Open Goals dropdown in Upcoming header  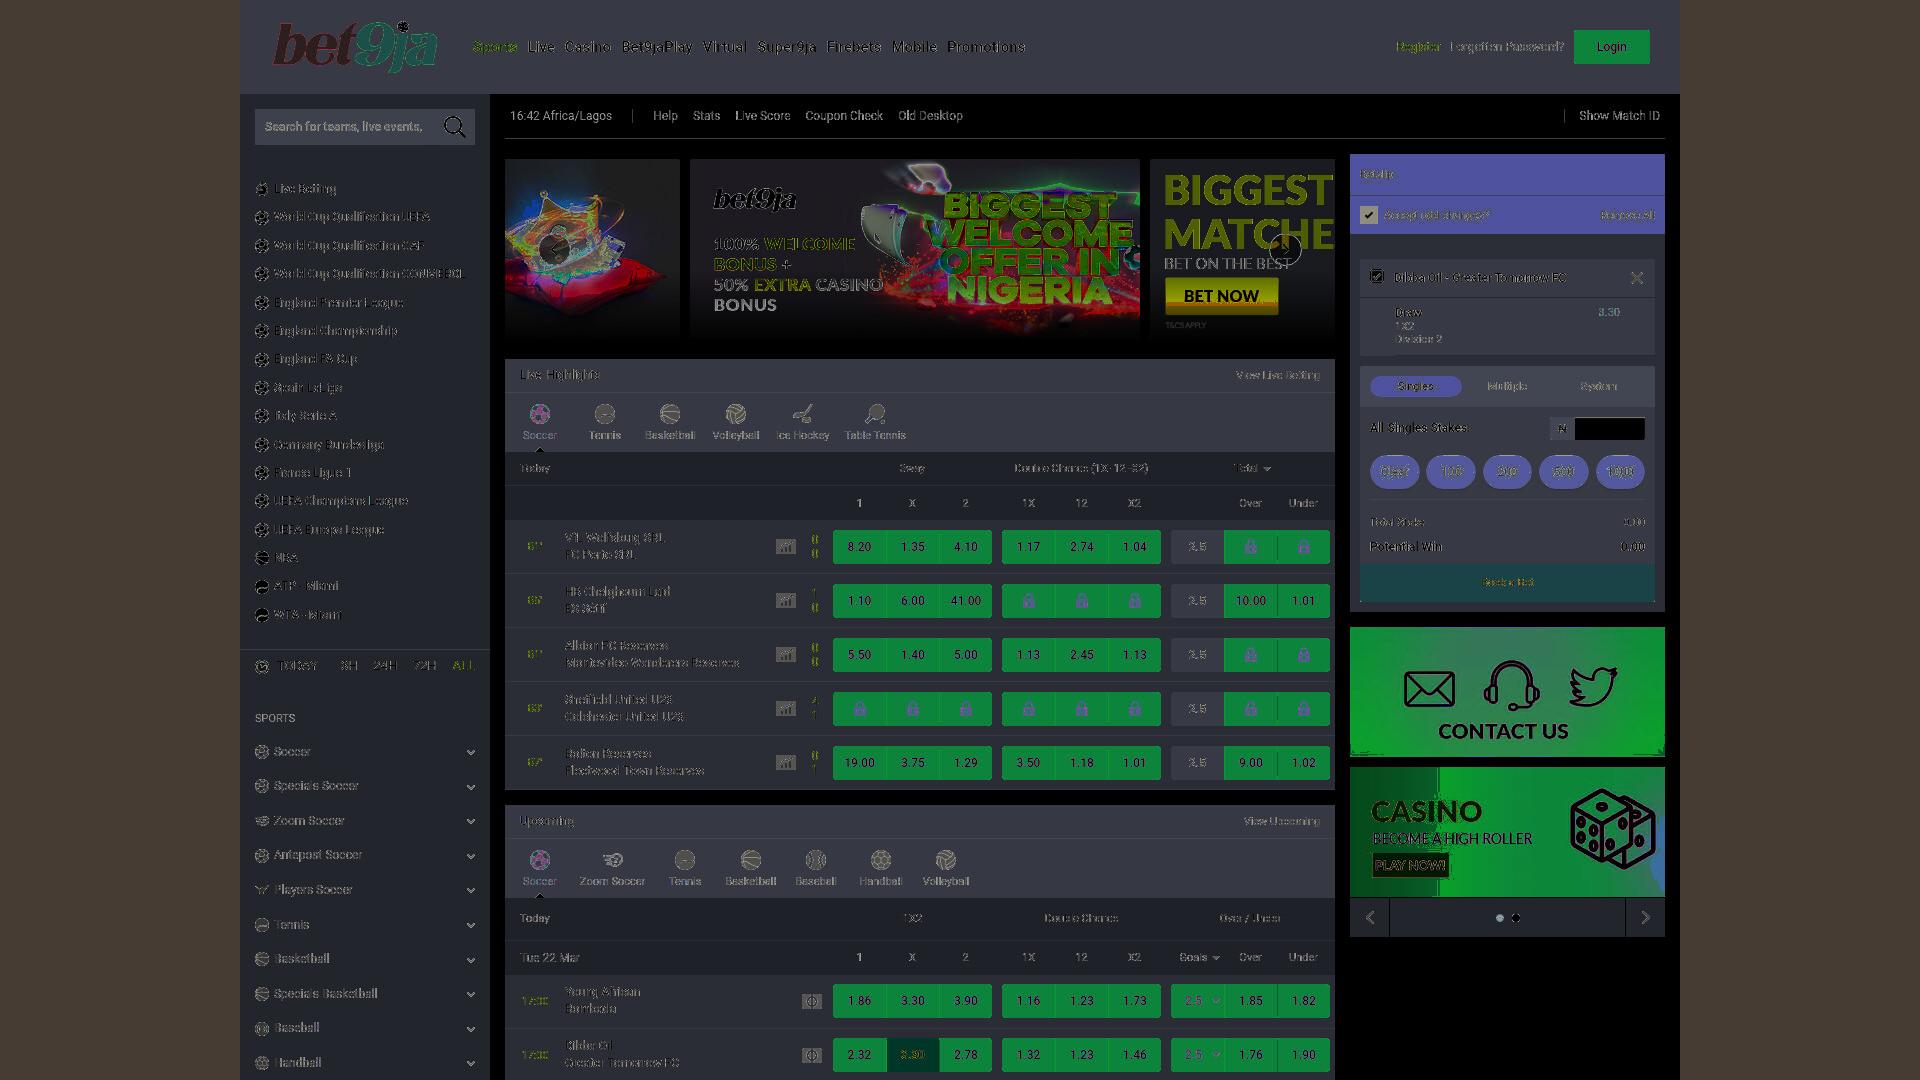(1199, 957)
